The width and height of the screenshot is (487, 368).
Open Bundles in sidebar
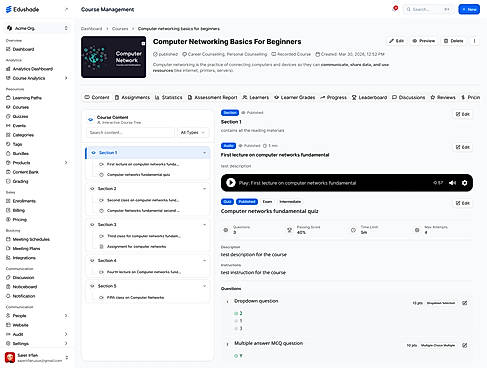pyautogui.click(x=20, y=154)
